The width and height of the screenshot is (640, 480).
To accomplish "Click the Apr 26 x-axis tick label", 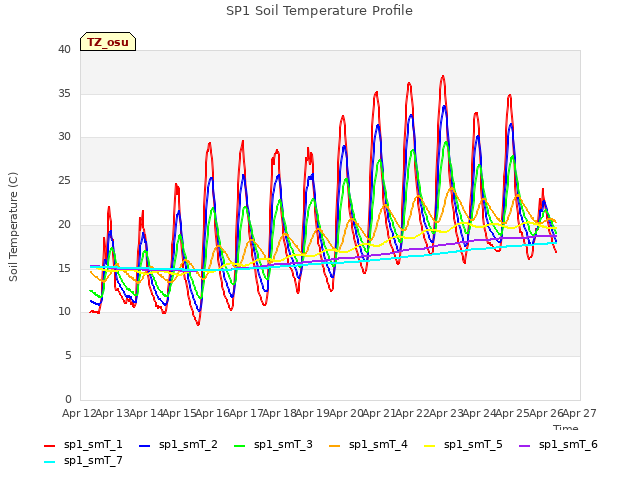I will (546, 413).
